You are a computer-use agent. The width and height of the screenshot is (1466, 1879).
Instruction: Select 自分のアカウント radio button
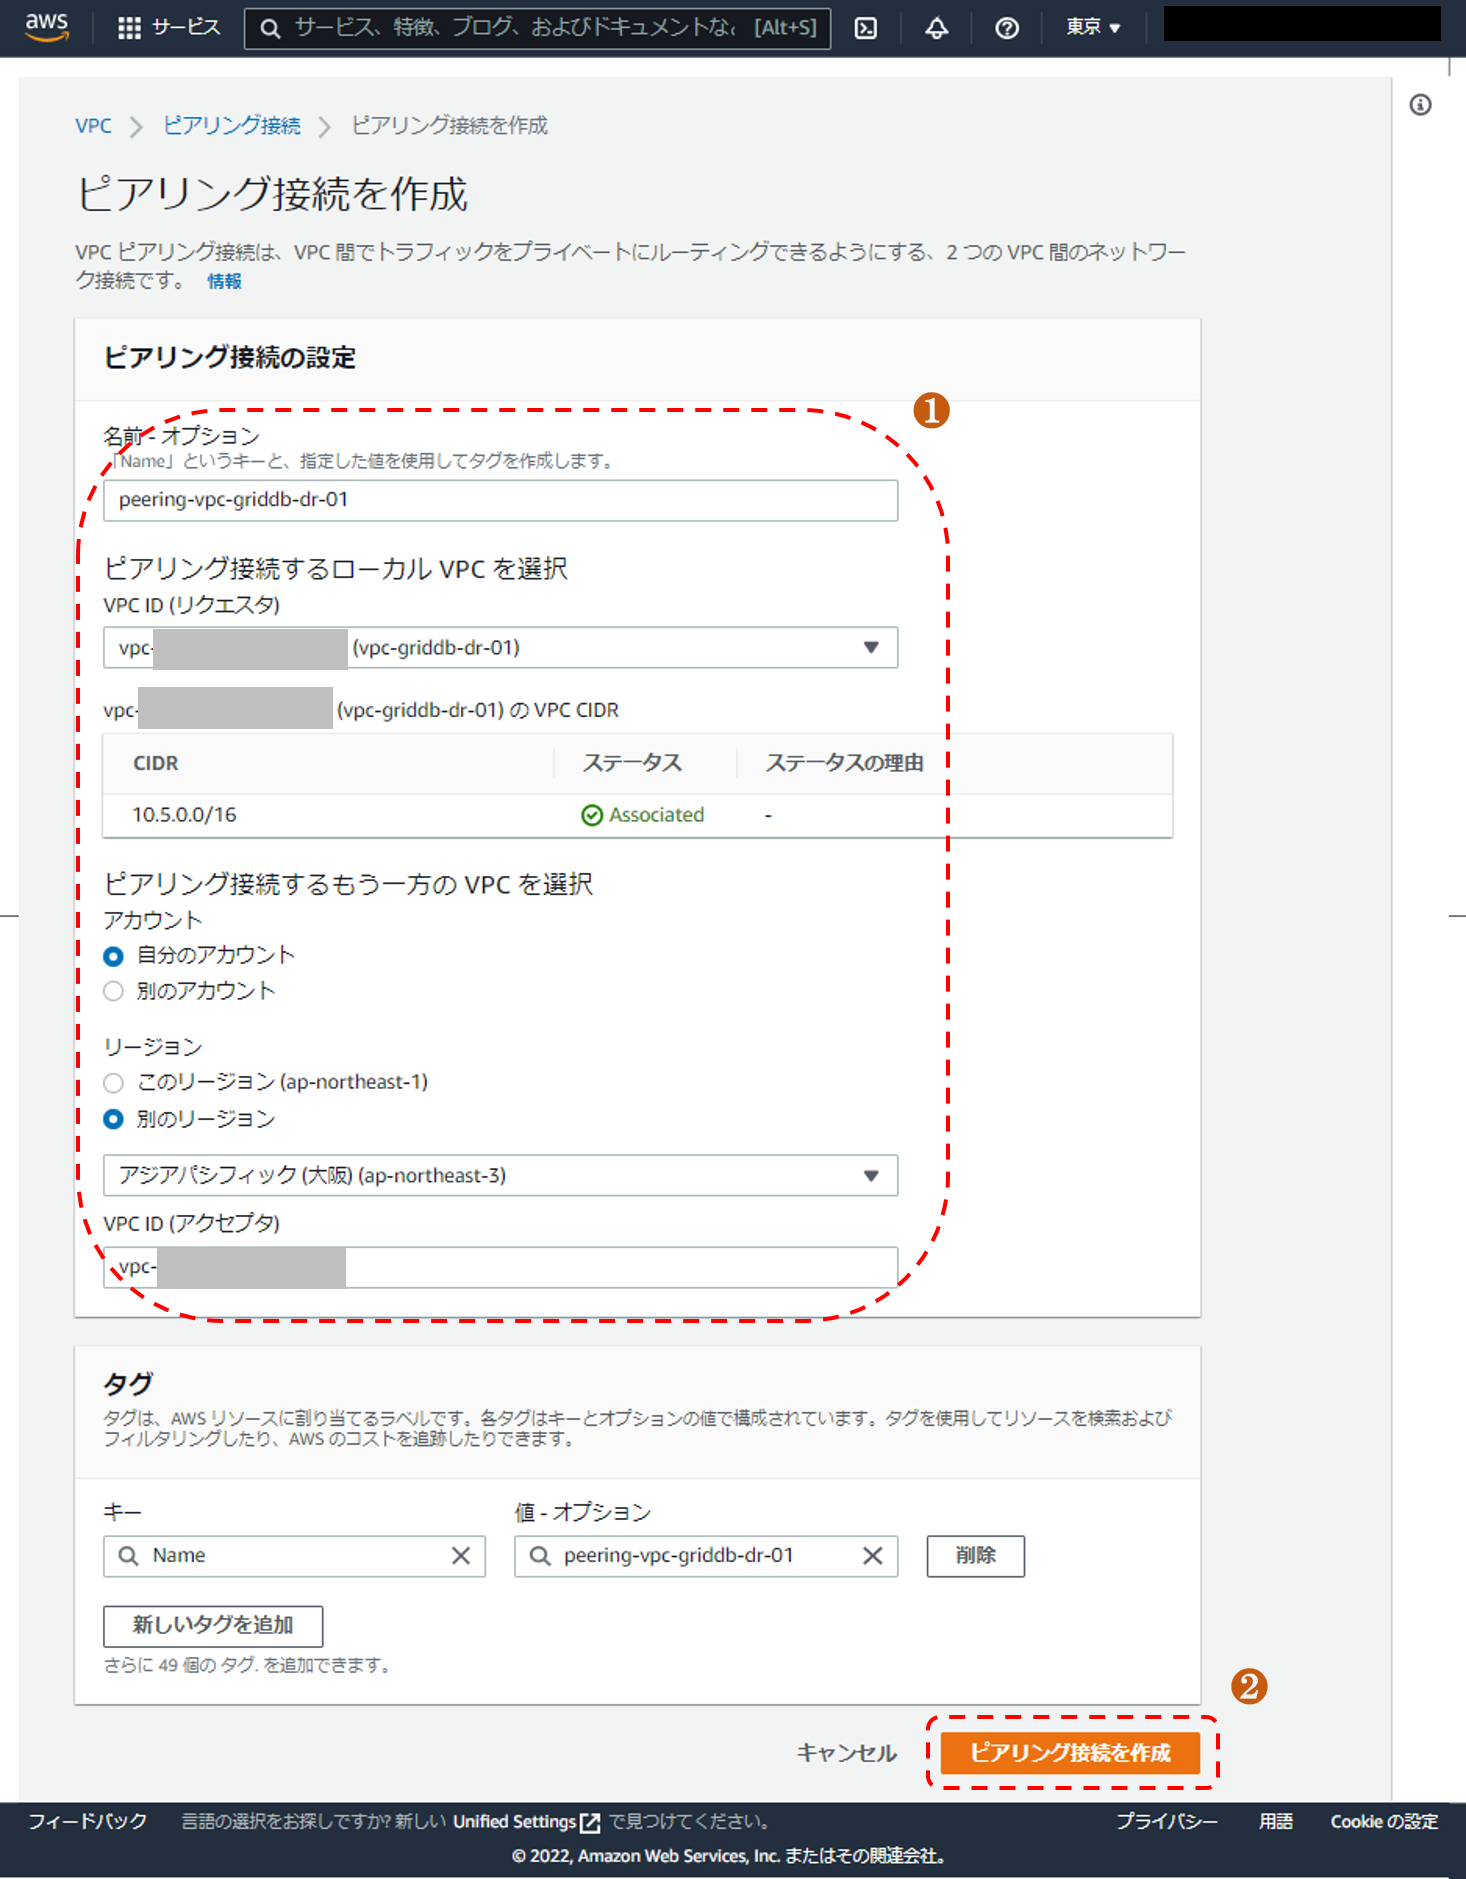[x=114, y=956]
